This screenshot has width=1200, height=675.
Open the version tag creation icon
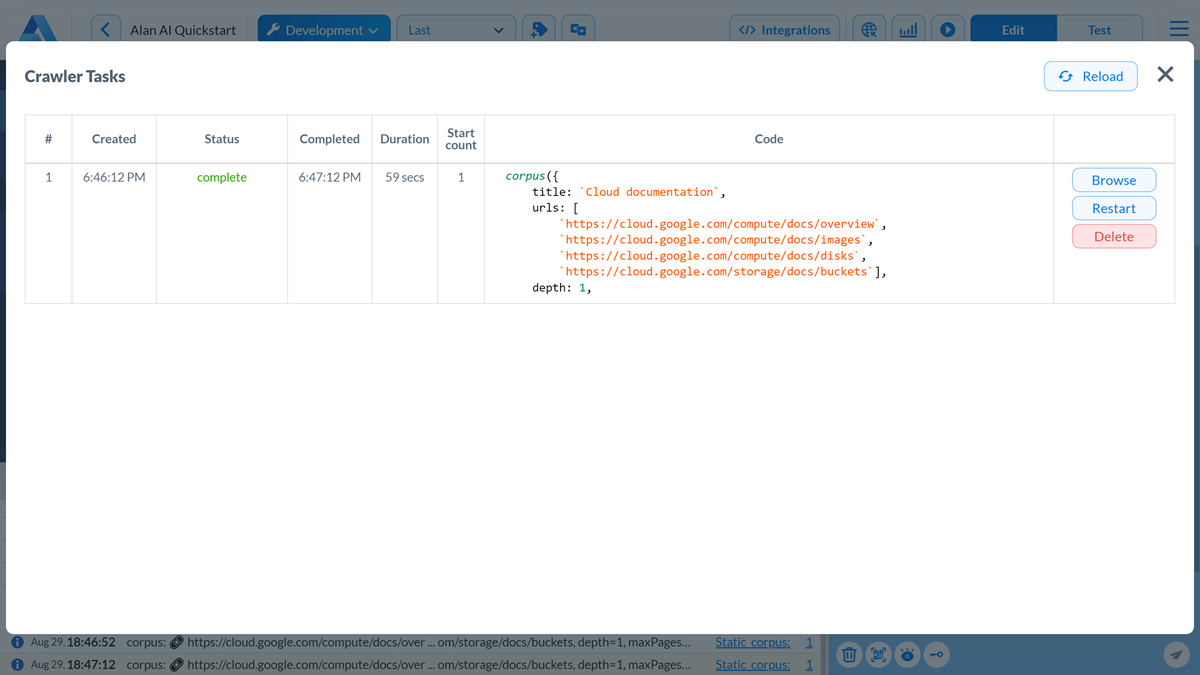tap(539, 29)
